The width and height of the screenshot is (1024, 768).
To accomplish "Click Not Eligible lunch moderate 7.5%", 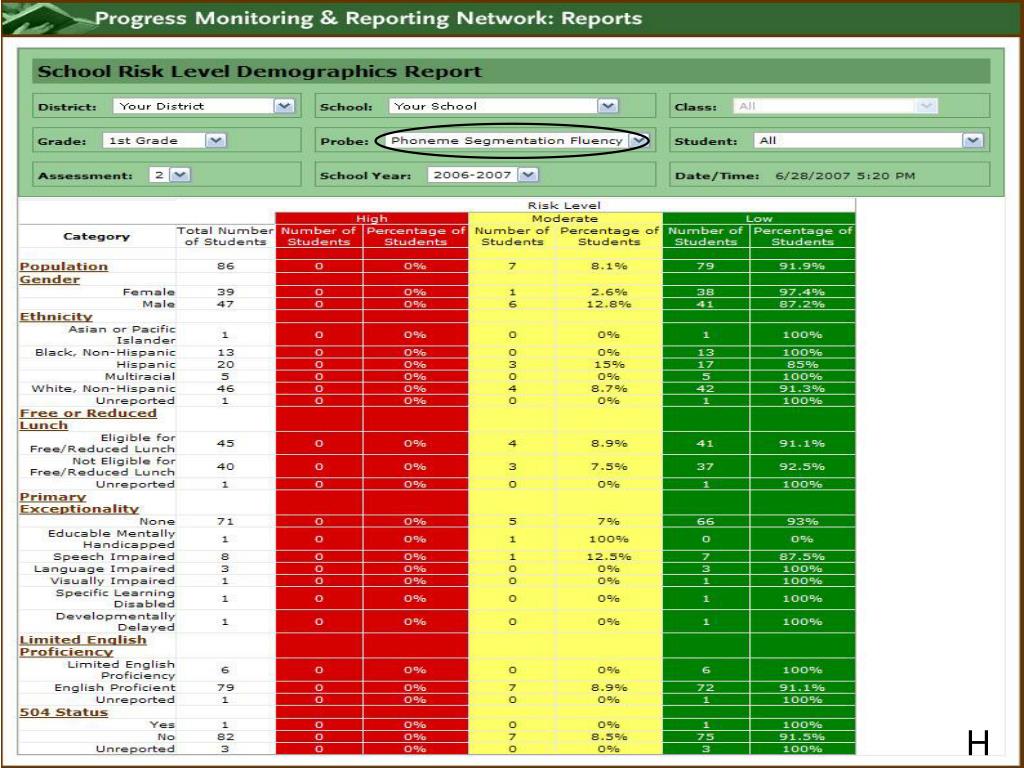I will pos(609,467).
